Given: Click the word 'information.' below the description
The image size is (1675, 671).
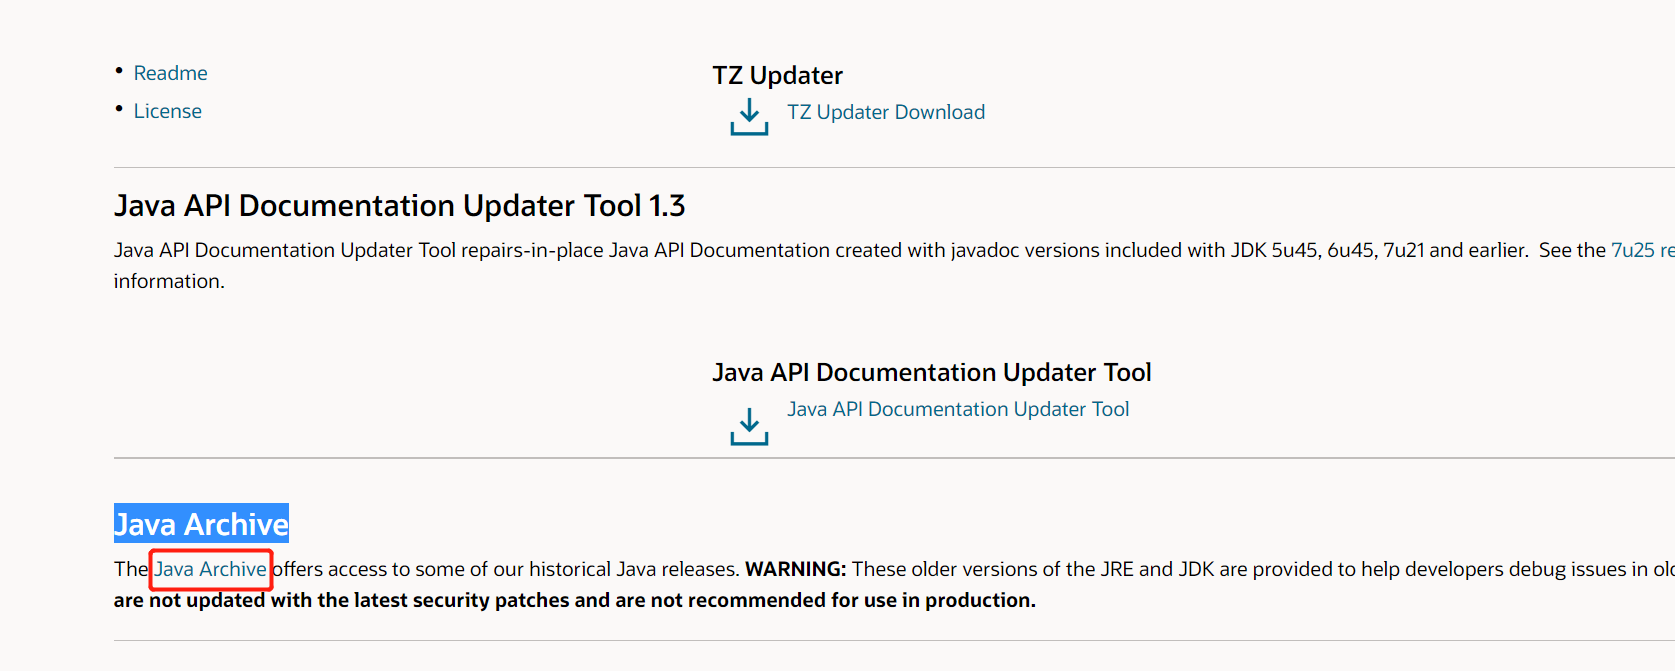Looking at the screenshot, I should (x=169, y=281).
